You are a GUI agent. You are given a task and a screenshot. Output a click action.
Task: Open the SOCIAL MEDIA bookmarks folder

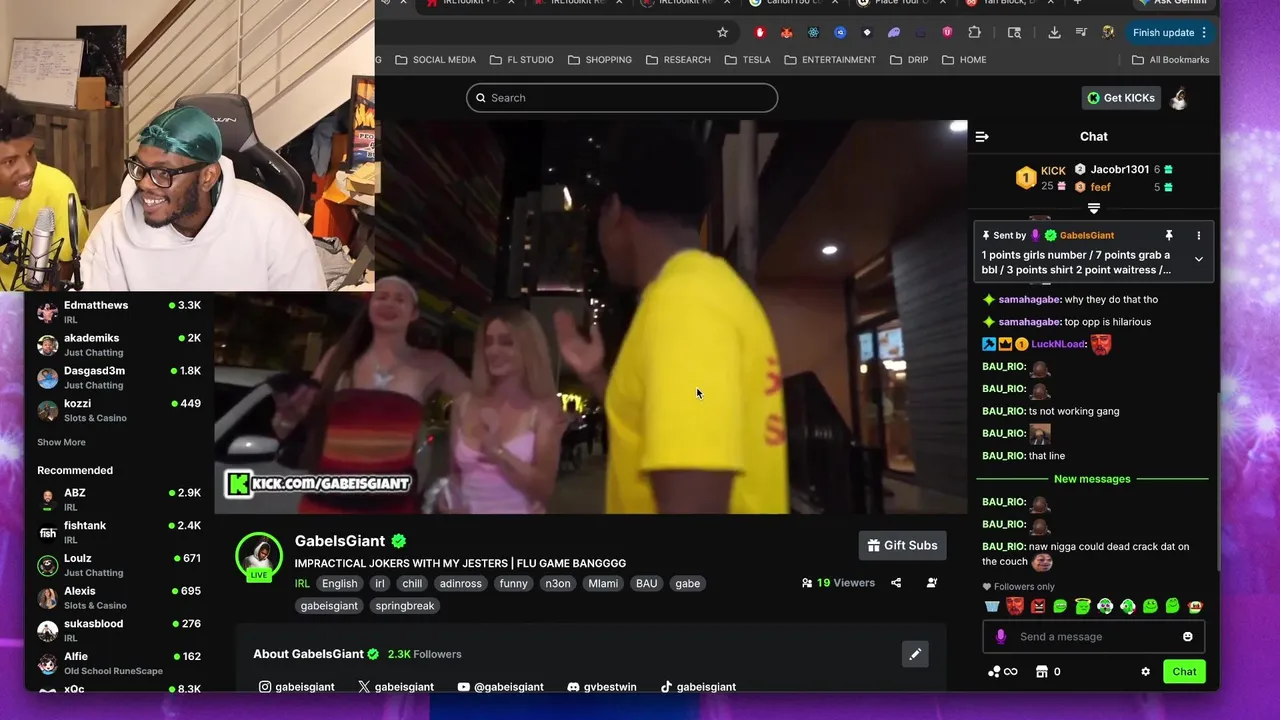[435, 60]
